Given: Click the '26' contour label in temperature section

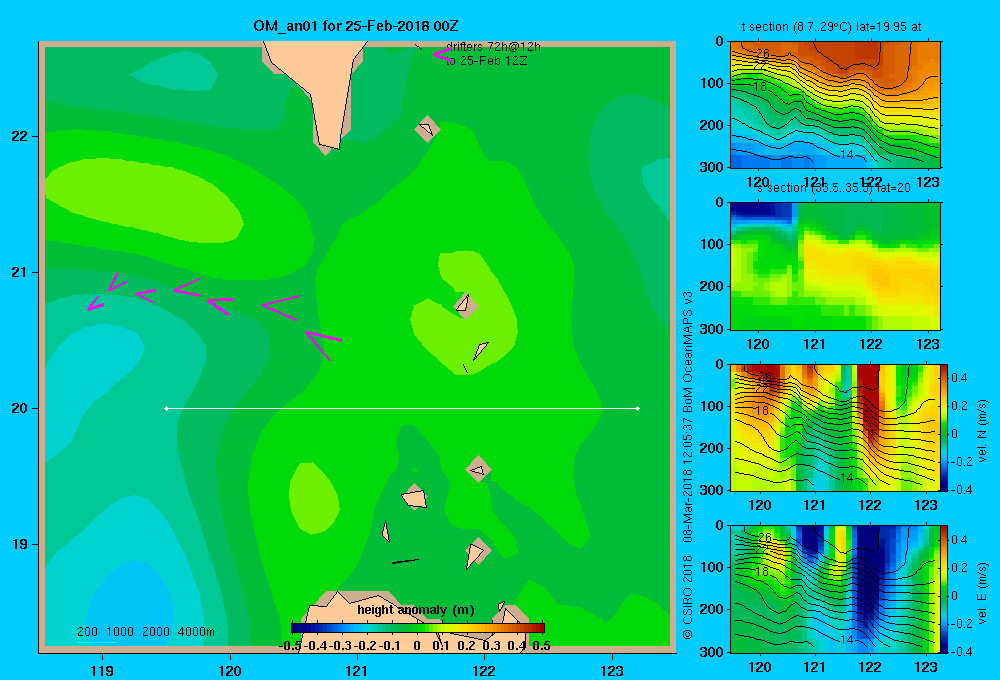Looking at the screenshot, I should point(762,54).
